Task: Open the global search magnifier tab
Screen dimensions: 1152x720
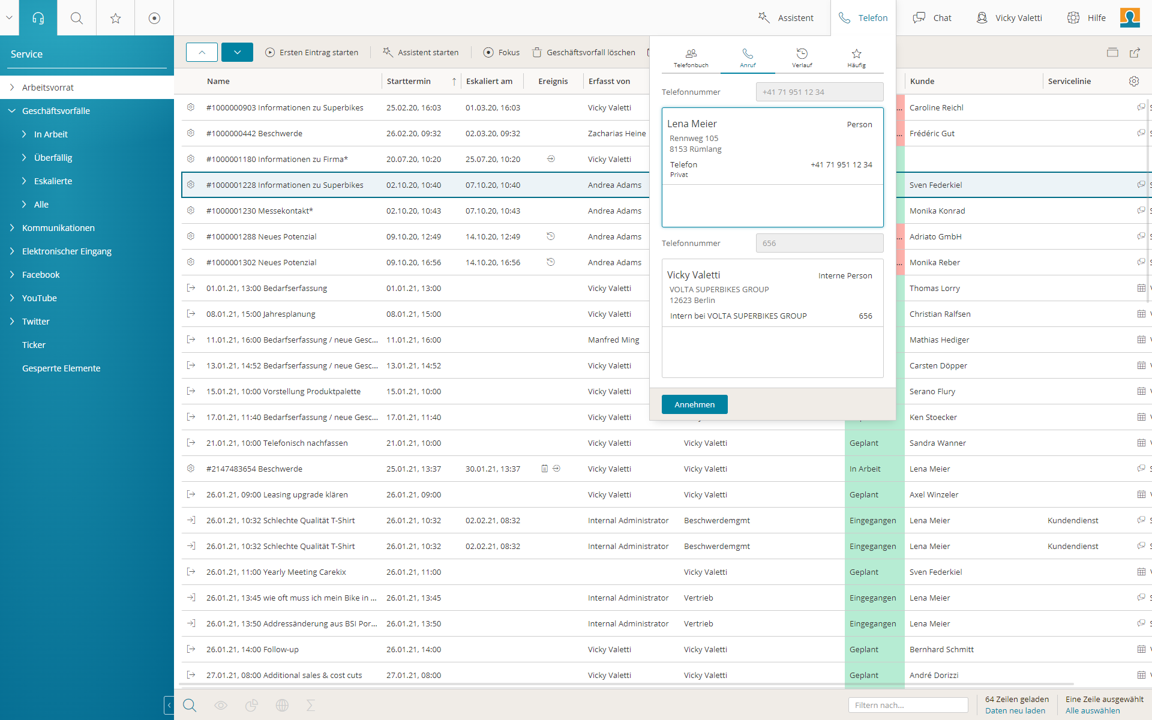Action: (x=77, y=18)
